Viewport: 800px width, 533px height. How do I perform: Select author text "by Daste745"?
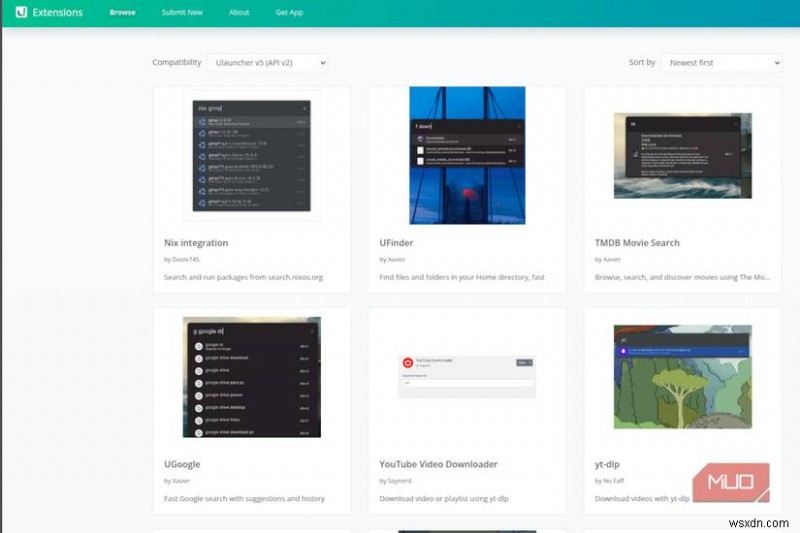(x=182, y=259)
